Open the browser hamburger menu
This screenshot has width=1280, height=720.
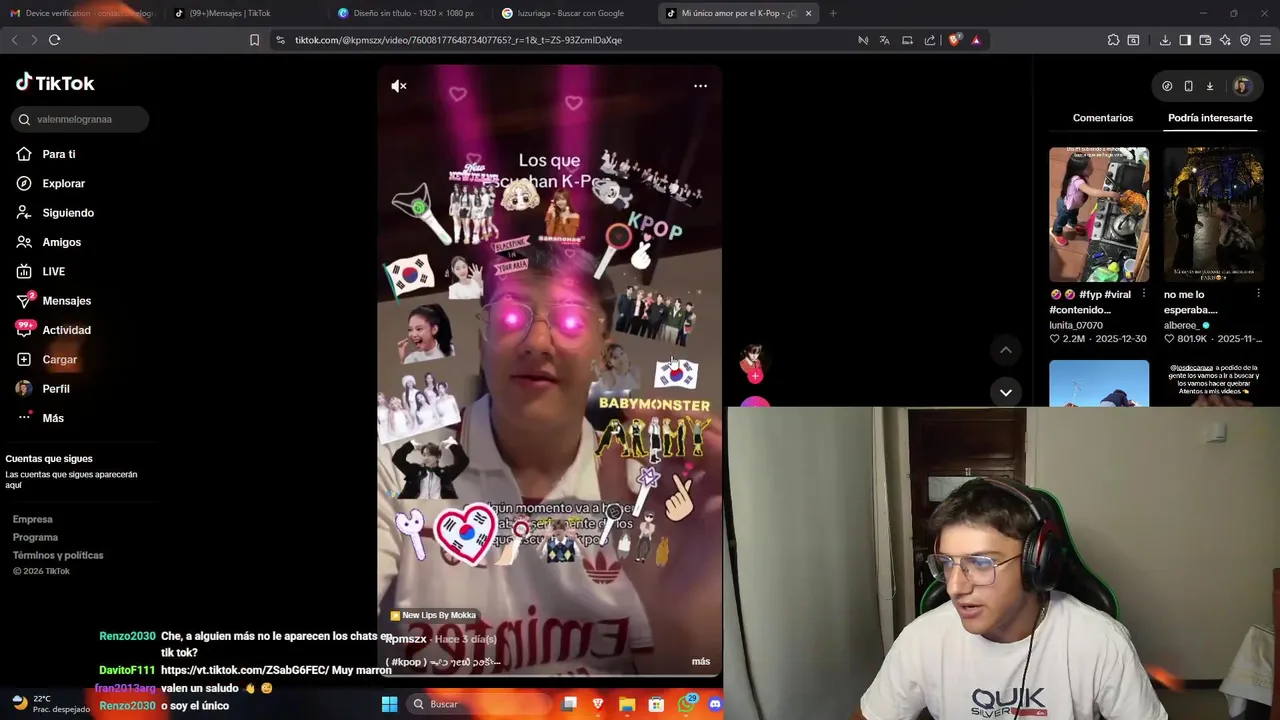1266,40
